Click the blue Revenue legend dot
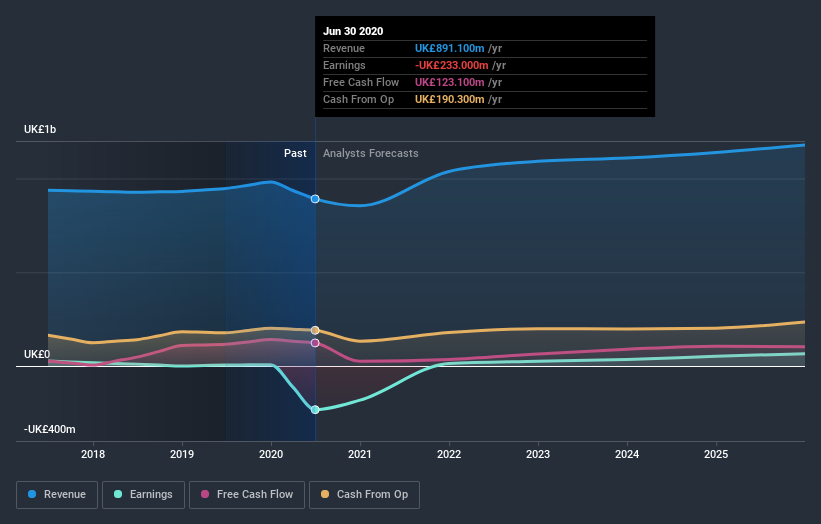Screen dimensions: 821x524 click(32, 494)
